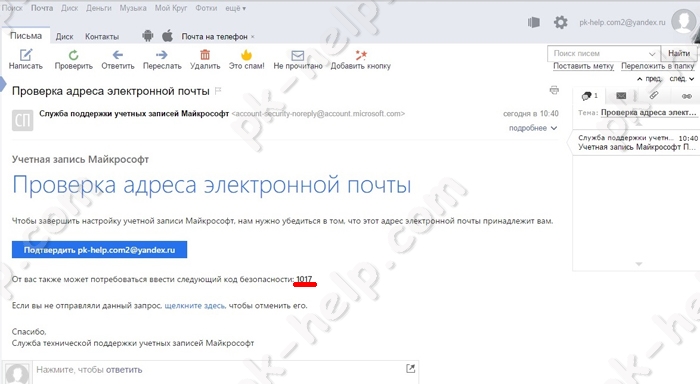Screen dimensions: 700x384
Task: Expand message details with подробнее
Action: point(533,128)
